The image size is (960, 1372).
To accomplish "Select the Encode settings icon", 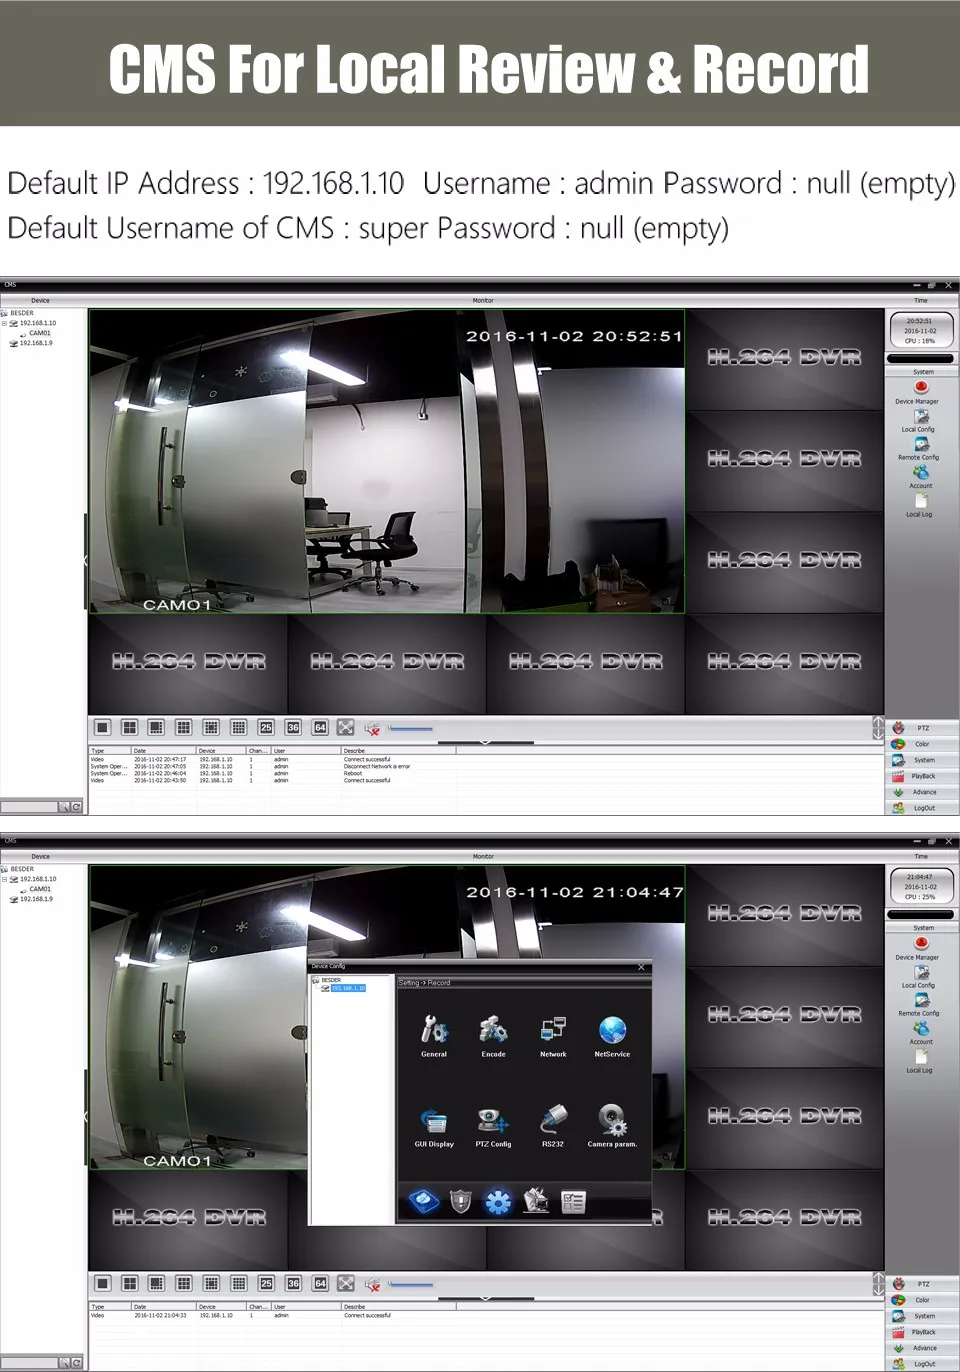I will click(493, 1033).
